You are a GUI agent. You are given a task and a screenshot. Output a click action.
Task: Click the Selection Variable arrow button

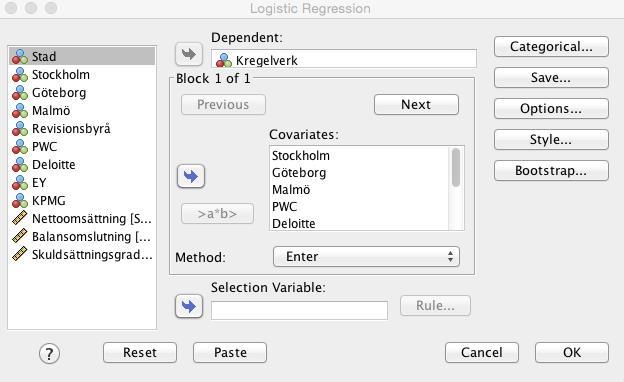189,306
